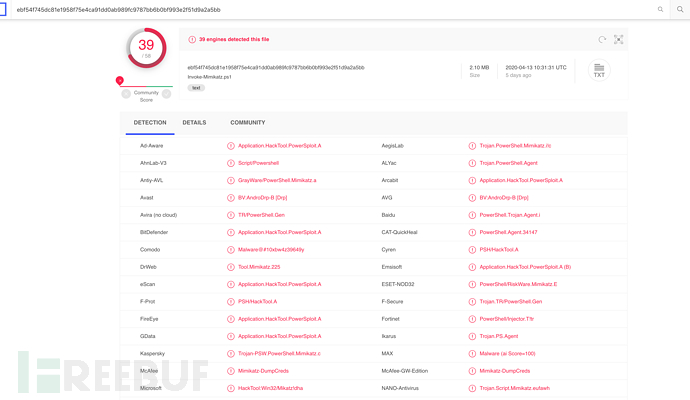This screenshot has width=690, height=400.
Task: Select the GrayWare/PowerShell.Mimikatz.a result
Action: click(277, 180)
